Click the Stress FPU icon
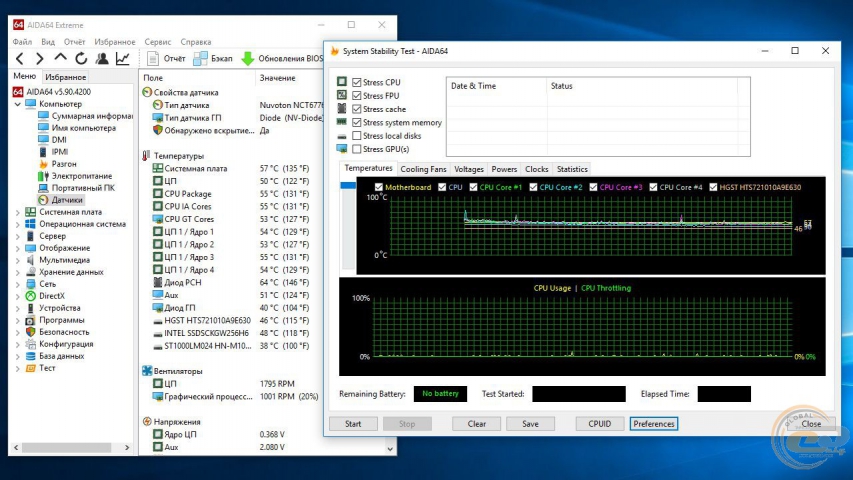The width and height of the screenshot is (853, 480). [x=342, y=95]
